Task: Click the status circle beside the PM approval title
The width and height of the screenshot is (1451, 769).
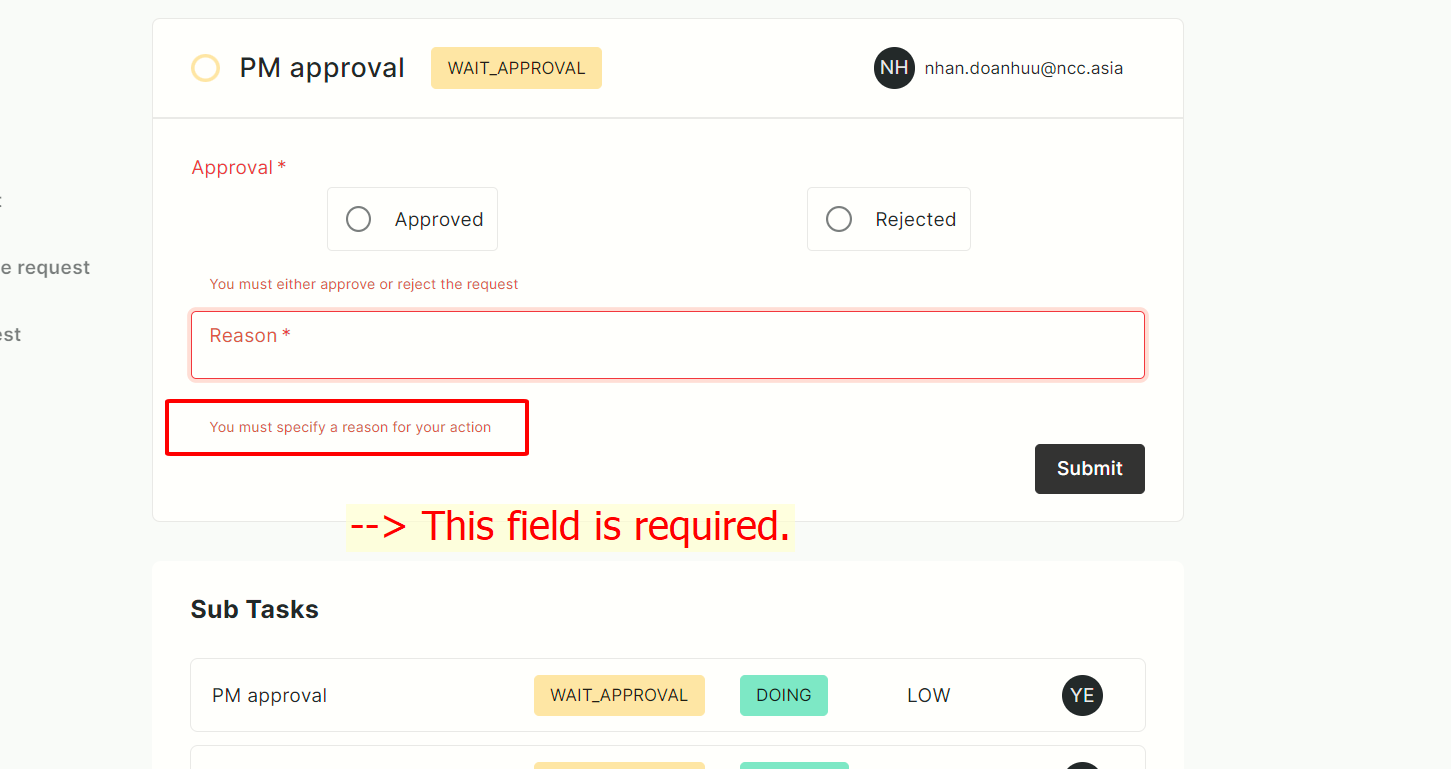Action: 205,68
